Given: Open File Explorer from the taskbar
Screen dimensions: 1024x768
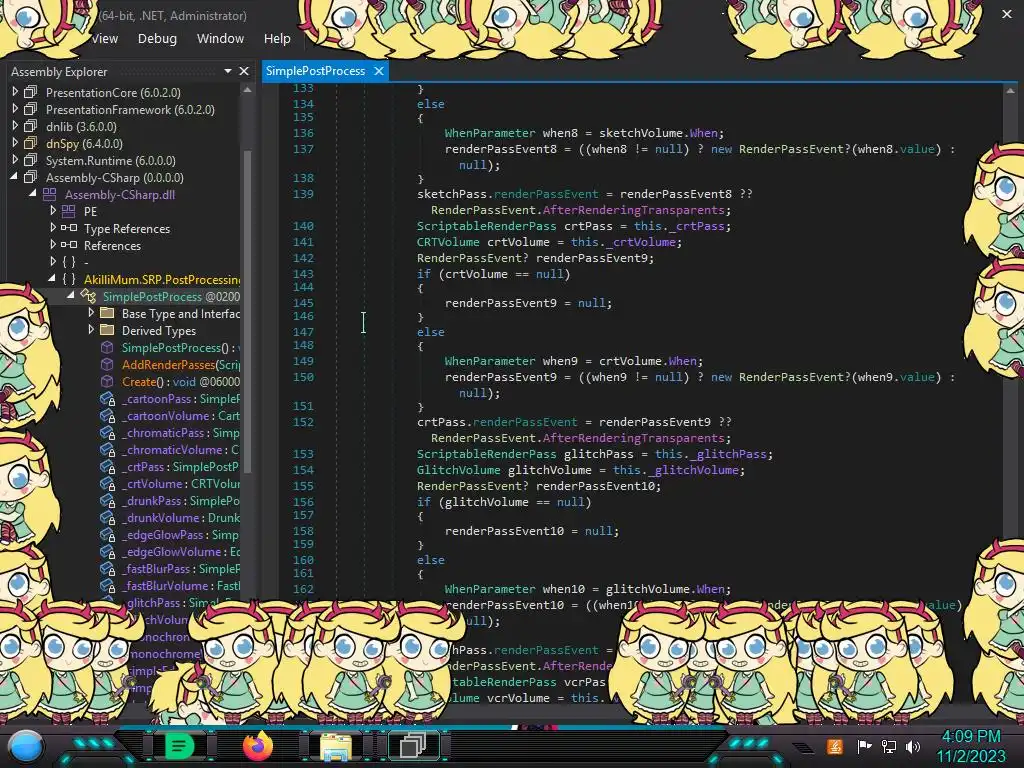Looking at the screenshot, I should 336,746.
